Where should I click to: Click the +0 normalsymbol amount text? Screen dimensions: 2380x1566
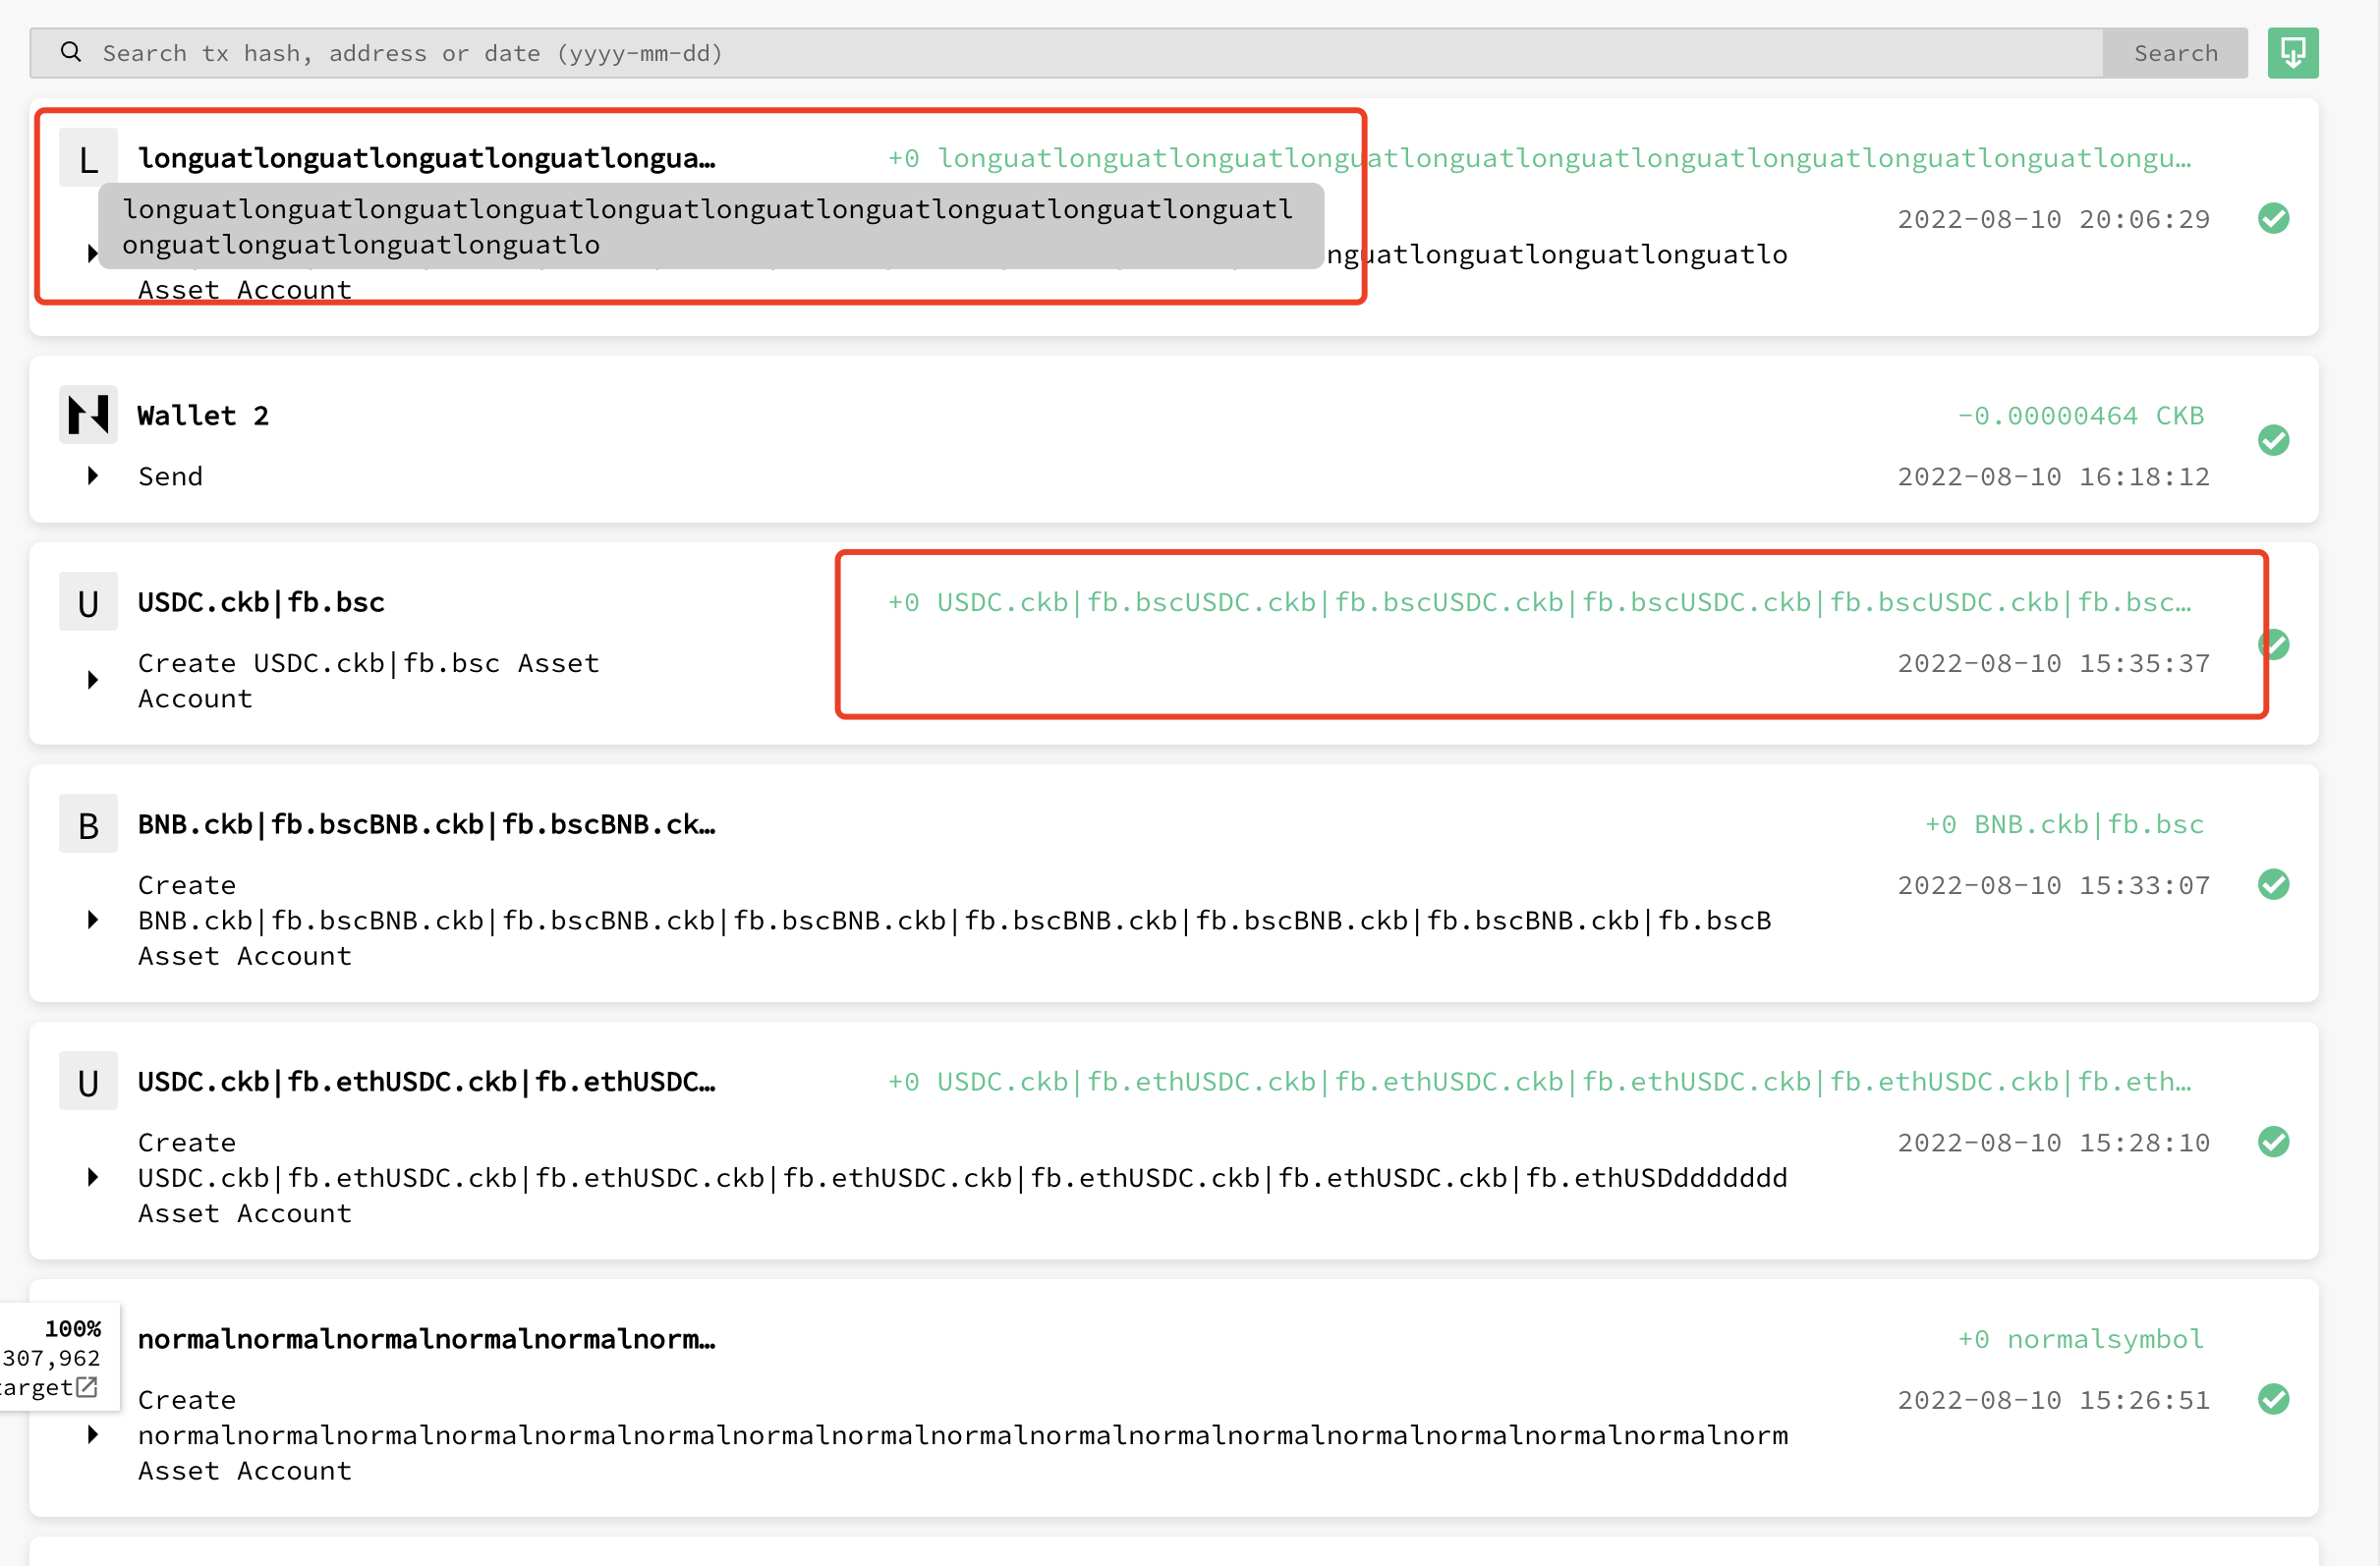[2080, 1339]
